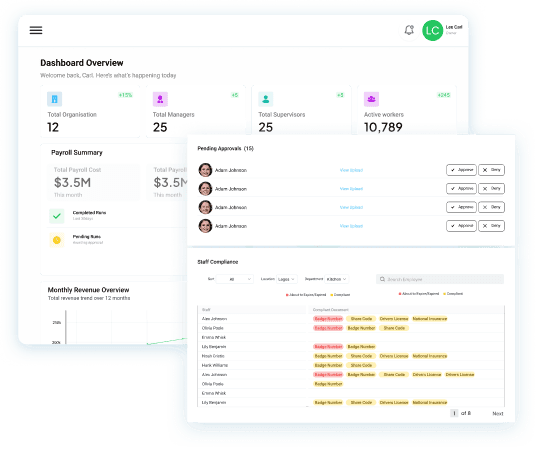The height and width of the screenshot is (449, 537).
Task: Select the Noah Cristo staff row
Action: pos(351,356)
